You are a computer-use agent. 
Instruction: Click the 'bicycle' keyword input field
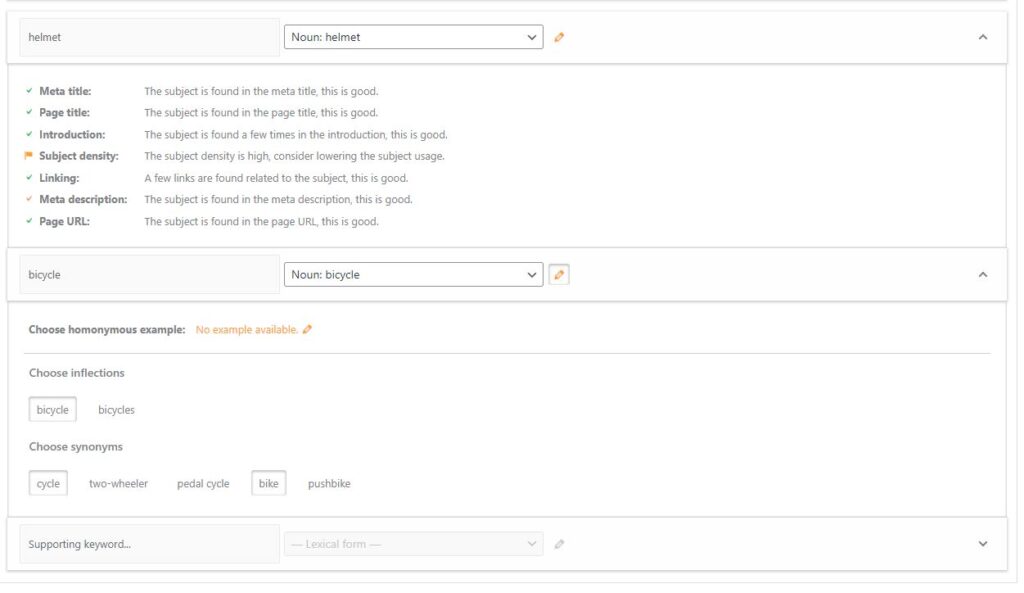150,275
